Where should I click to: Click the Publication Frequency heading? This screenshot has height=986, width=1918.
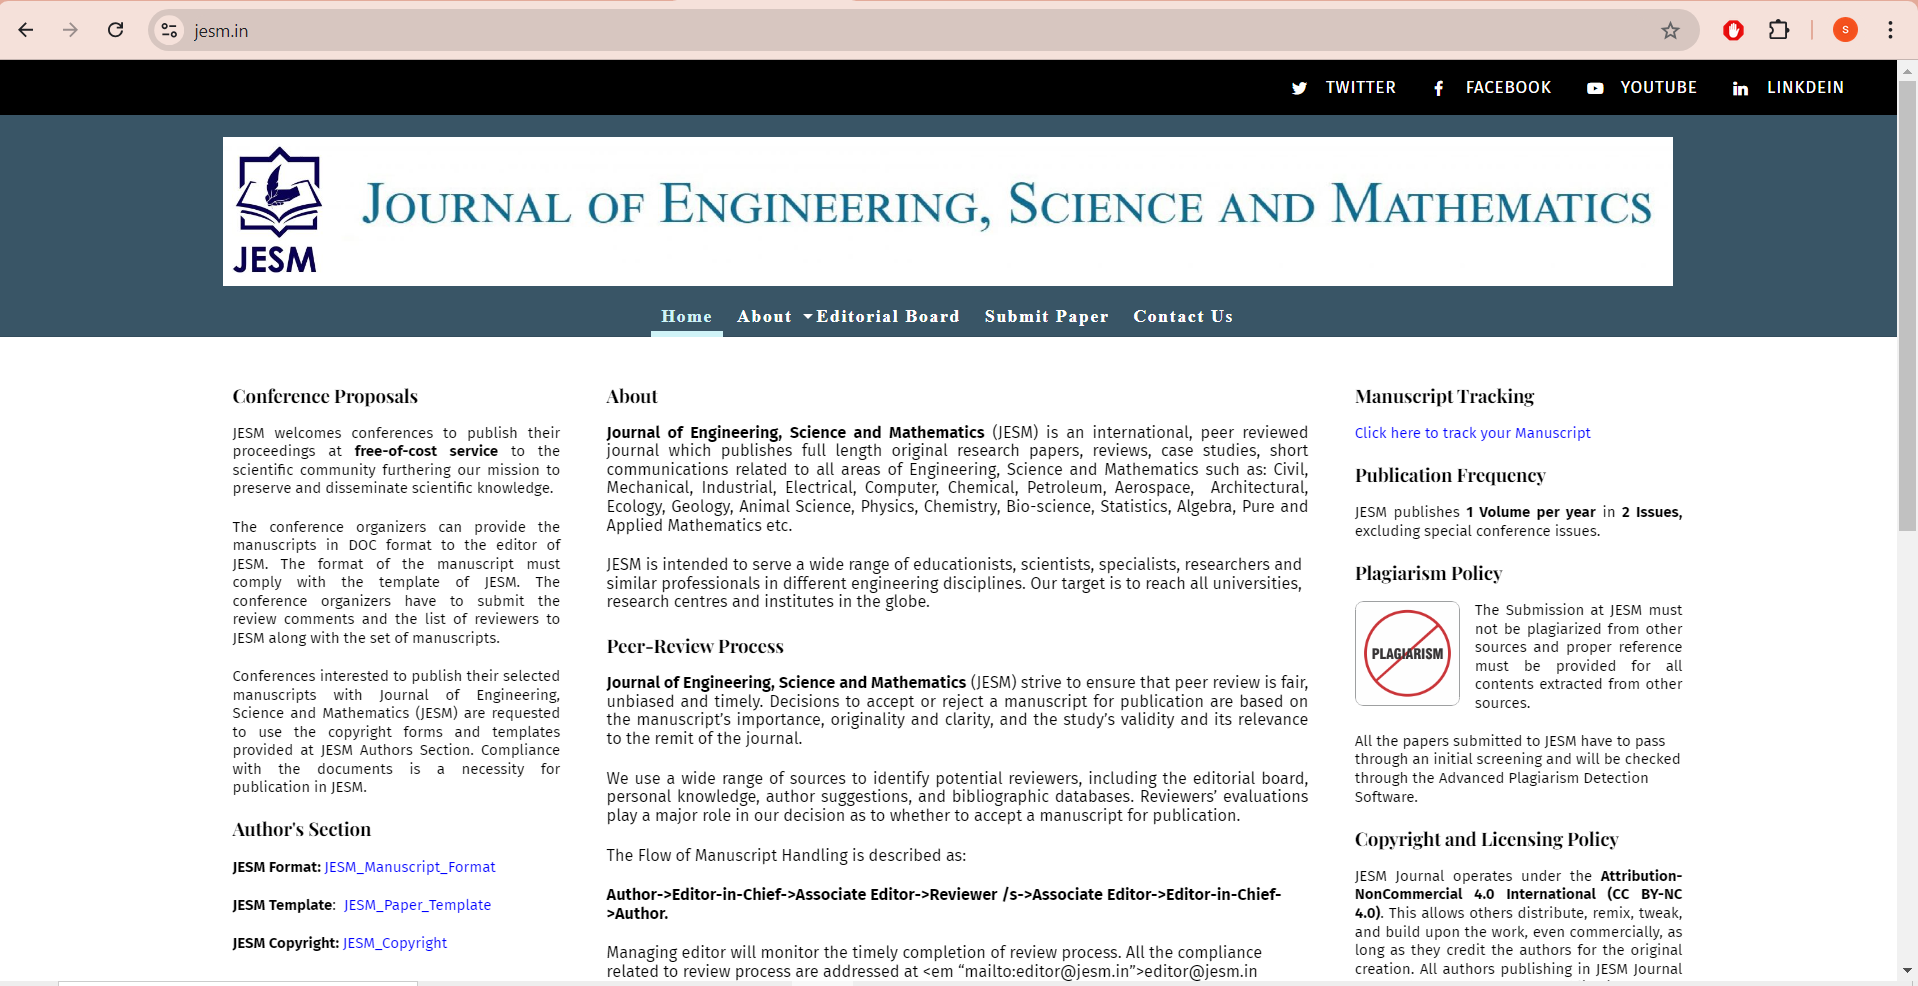1450,475
